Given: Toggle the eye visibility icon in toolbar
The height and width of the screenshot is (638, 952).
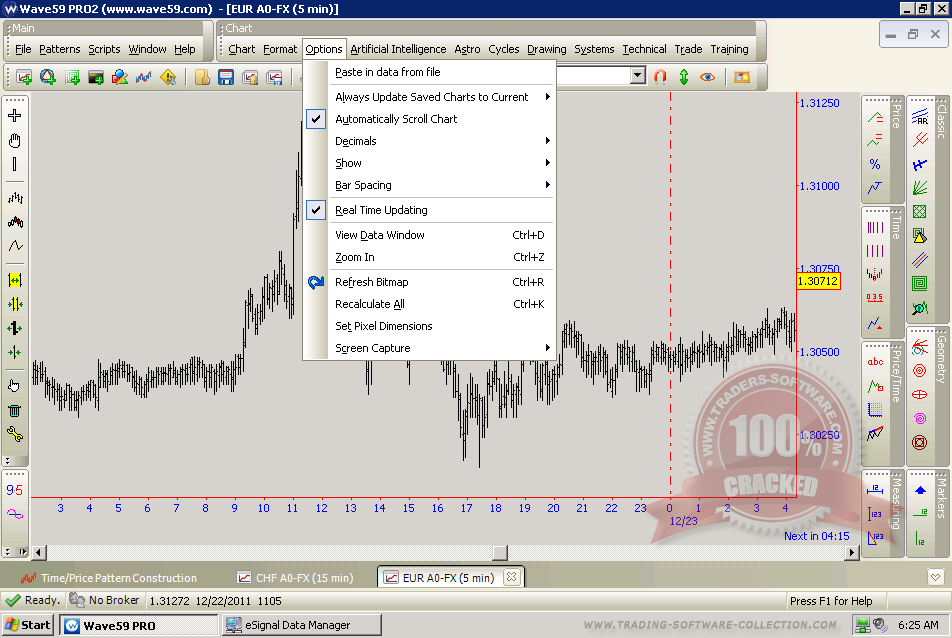Looking at the screenshot, I should tap(708, 76).
